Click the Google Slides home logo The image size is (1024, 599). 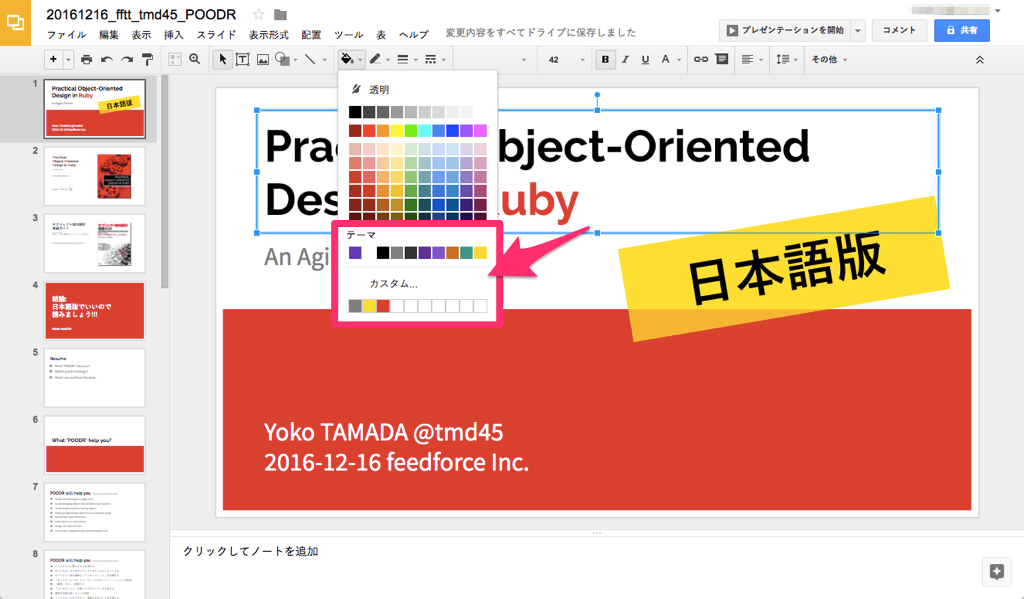15,23
